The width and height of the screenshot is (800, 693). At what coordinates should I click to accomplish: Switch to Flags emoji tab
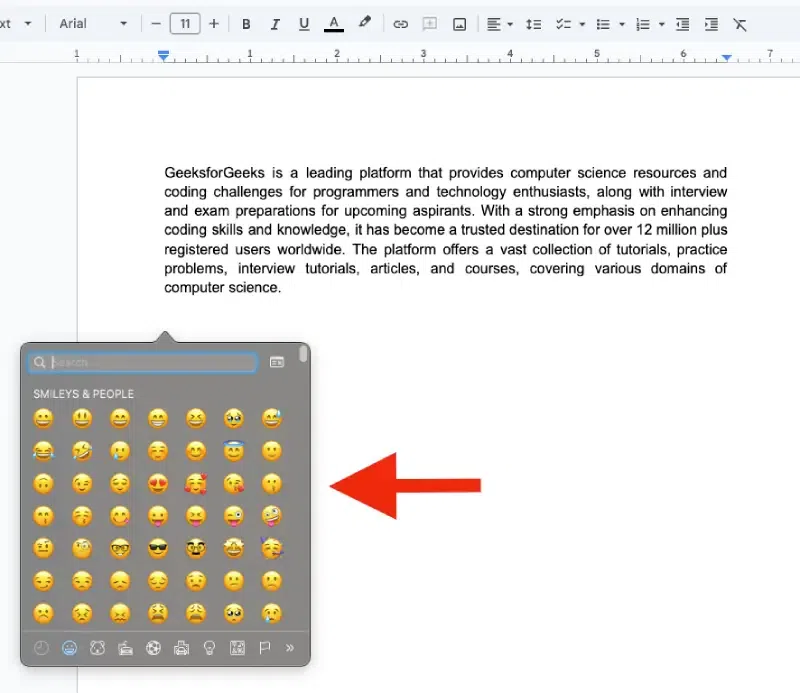click(x=264, y=648)
